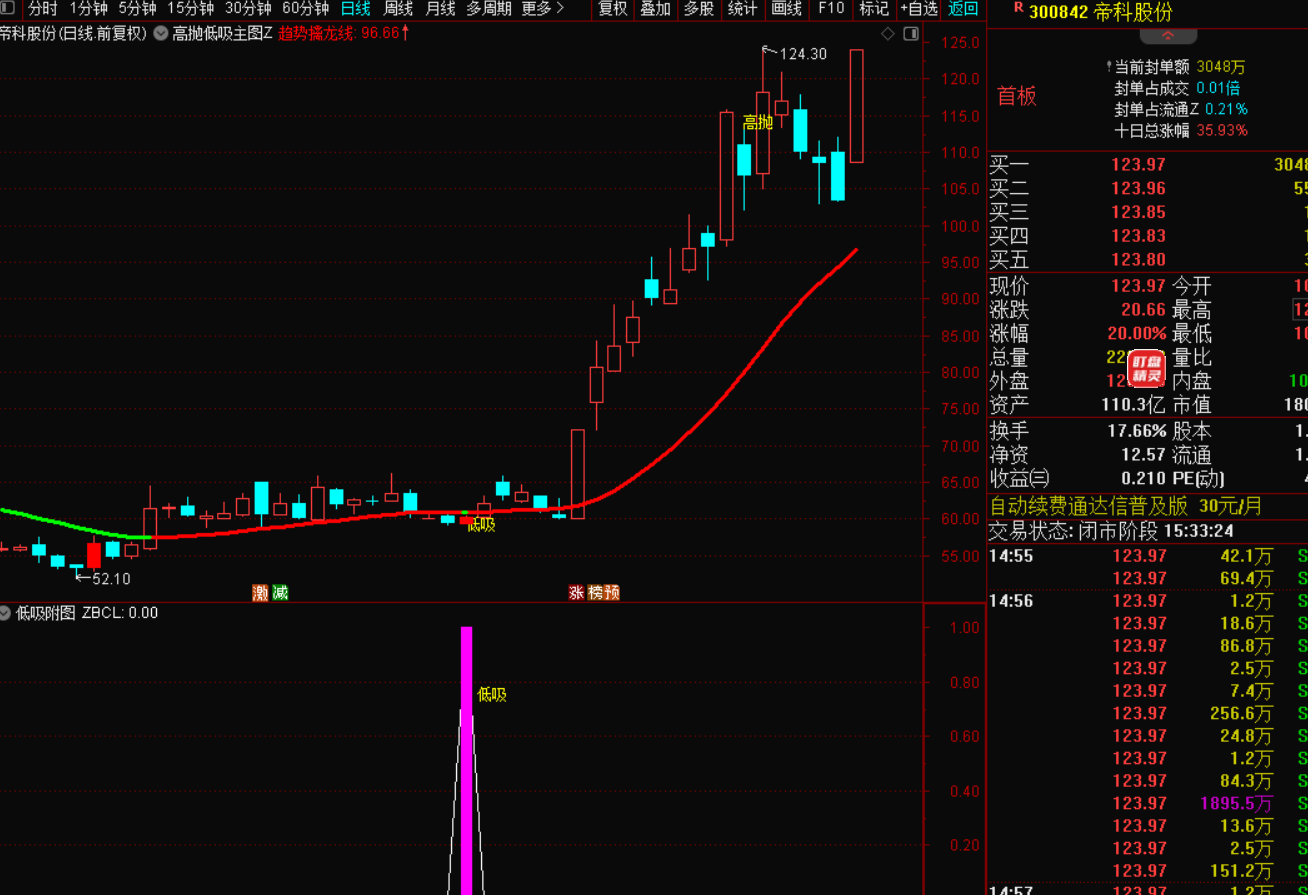Click the red R marker beside stock code
The image size is (1308, 895).
(x=1018, y=9)
